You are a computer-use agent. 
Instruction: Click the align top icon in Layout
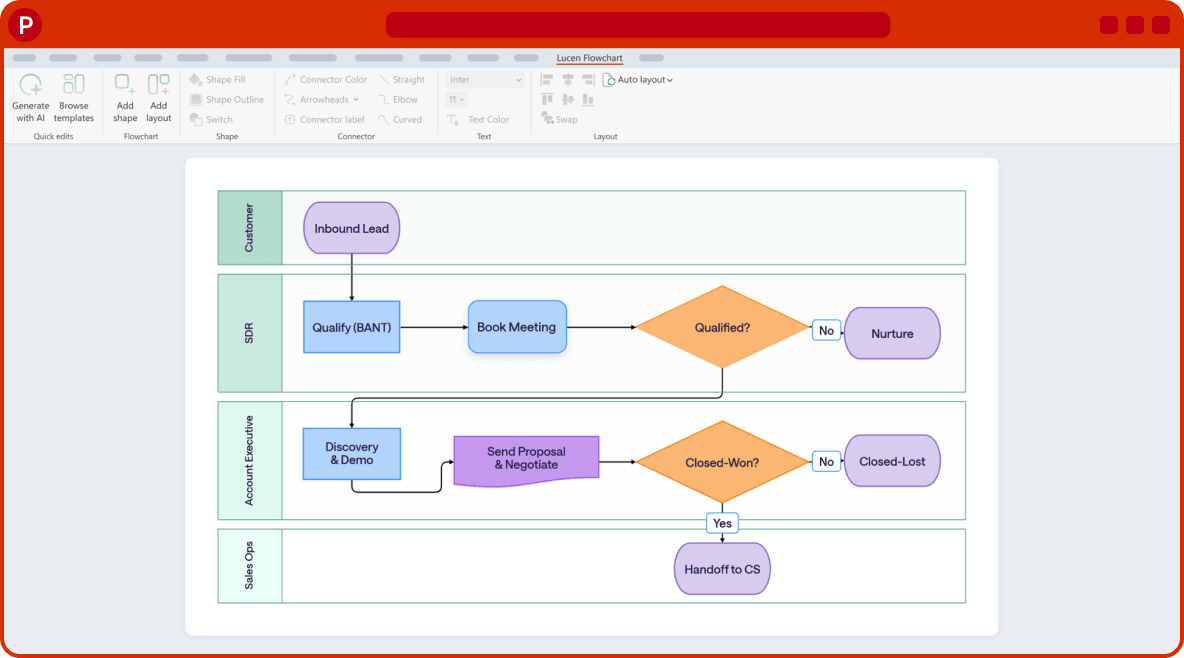[547, 99]
